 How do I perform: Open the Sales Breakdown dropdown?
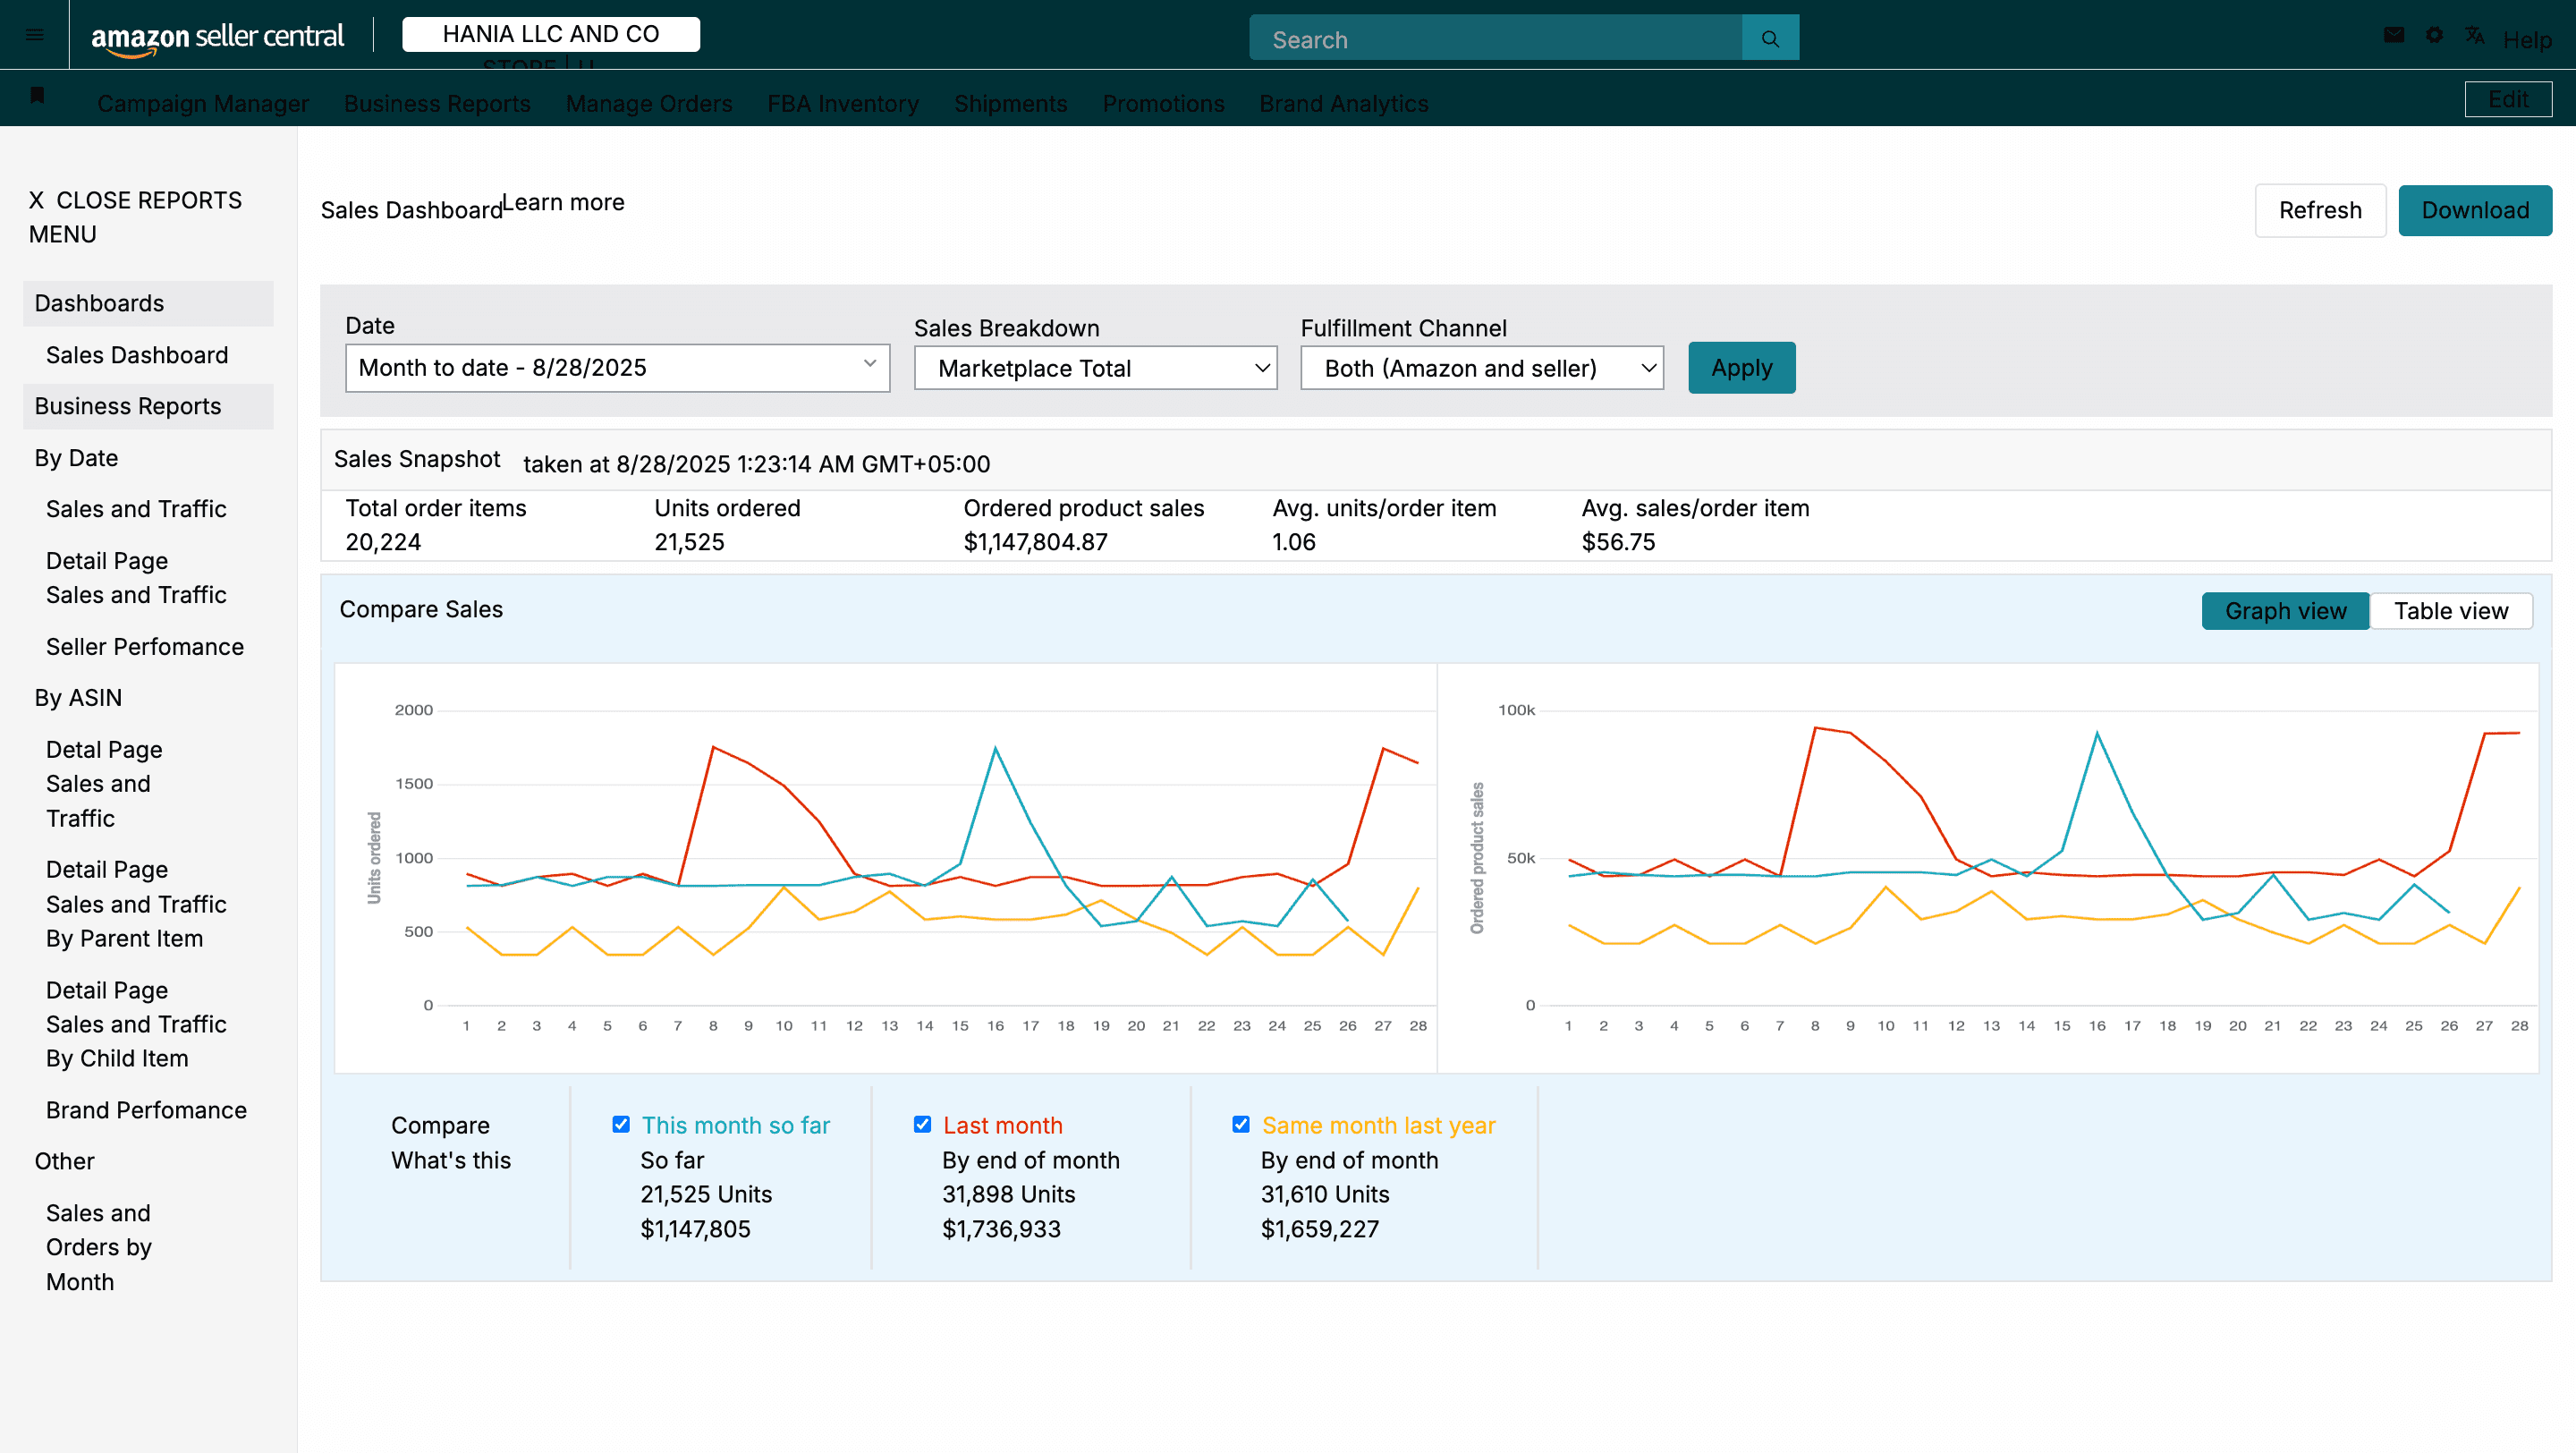pyautogui.click(x=1095, y=368)
